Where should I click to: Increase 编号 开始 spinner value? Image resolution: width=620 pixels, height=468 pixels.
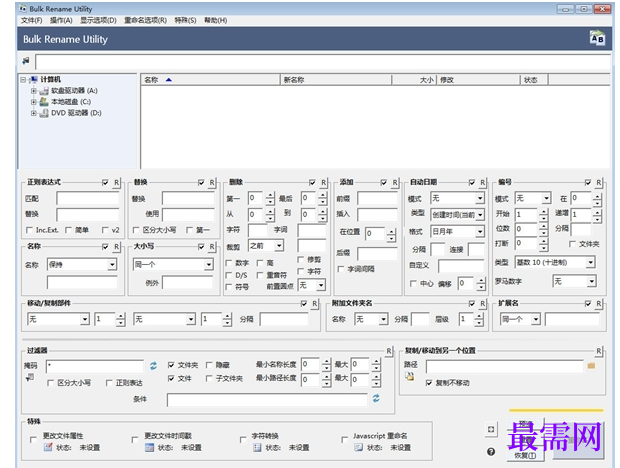pyautogui.click(x=544, y=212)
